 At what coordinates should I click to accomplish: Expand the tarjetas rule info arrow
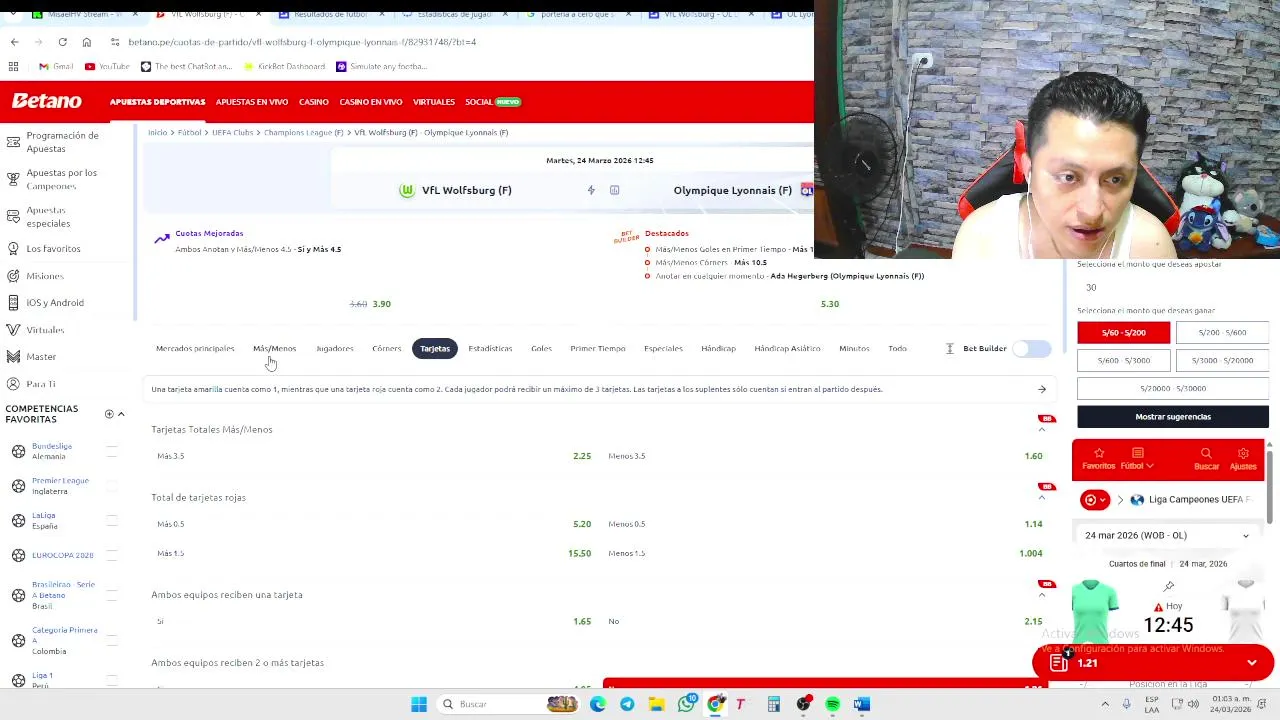pos(1042,389)
